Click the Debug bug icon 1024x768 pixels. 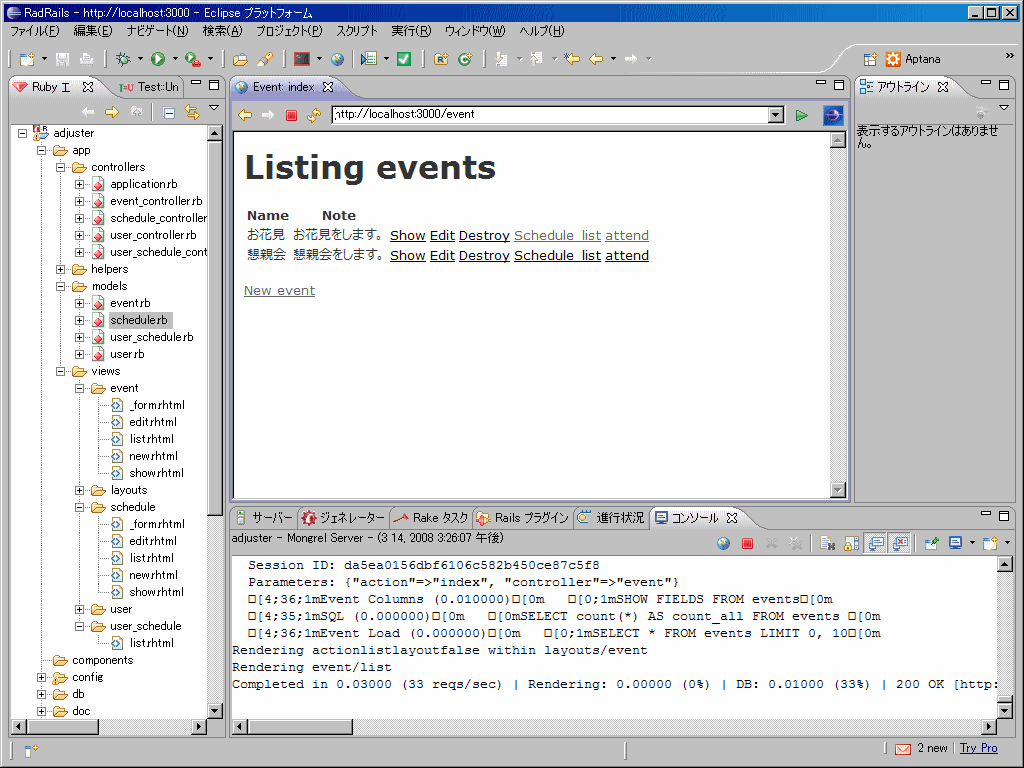pyautogui.click(x=123, y=59)
